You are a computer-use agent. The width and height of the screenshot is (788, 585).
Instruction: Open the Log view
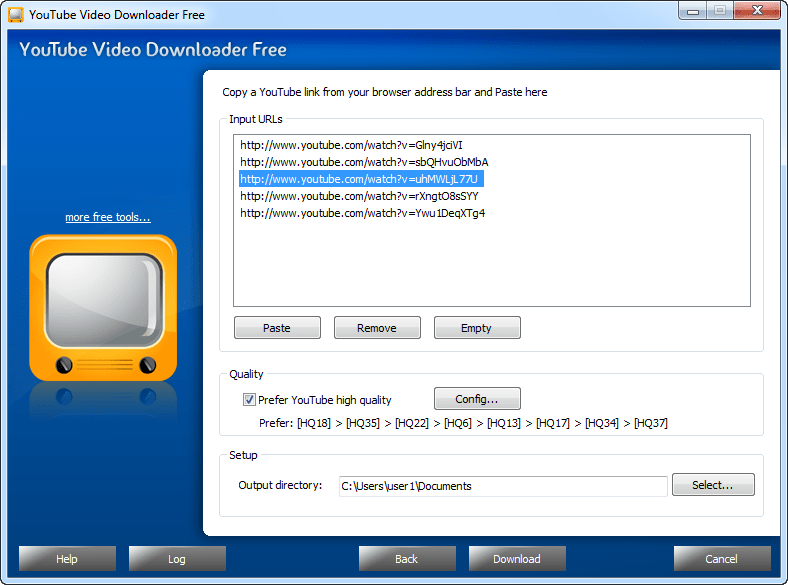pyautogui.click(x=177, y=558)
